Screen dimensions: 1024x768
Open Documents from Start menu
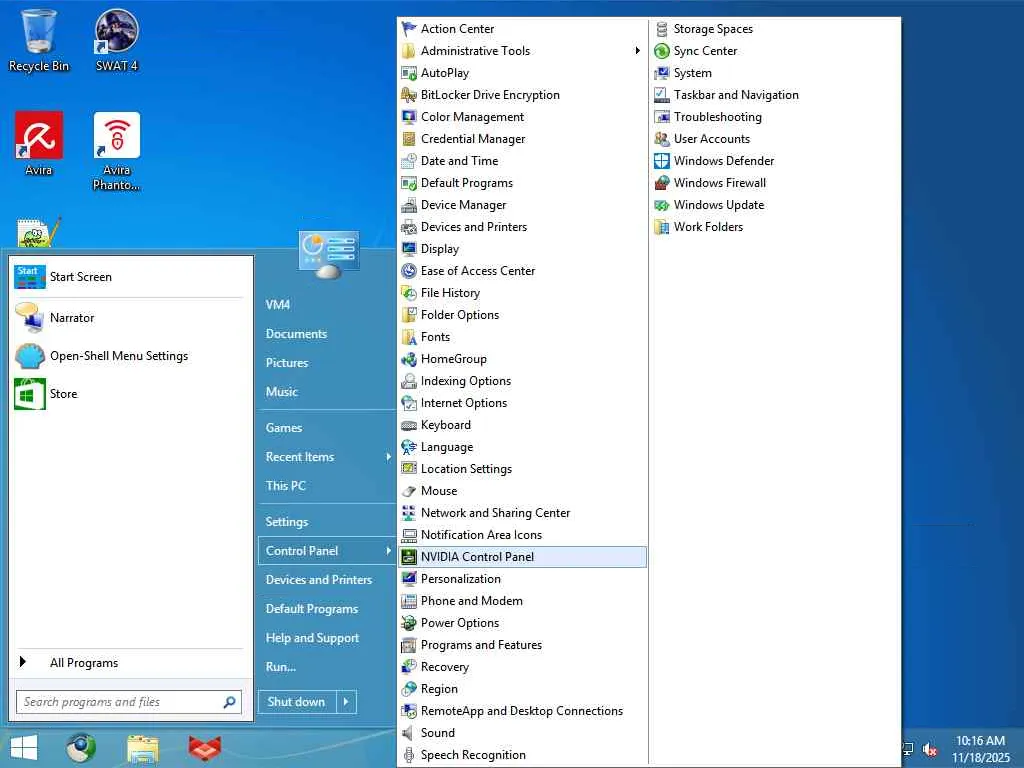(x=296, y=334)
